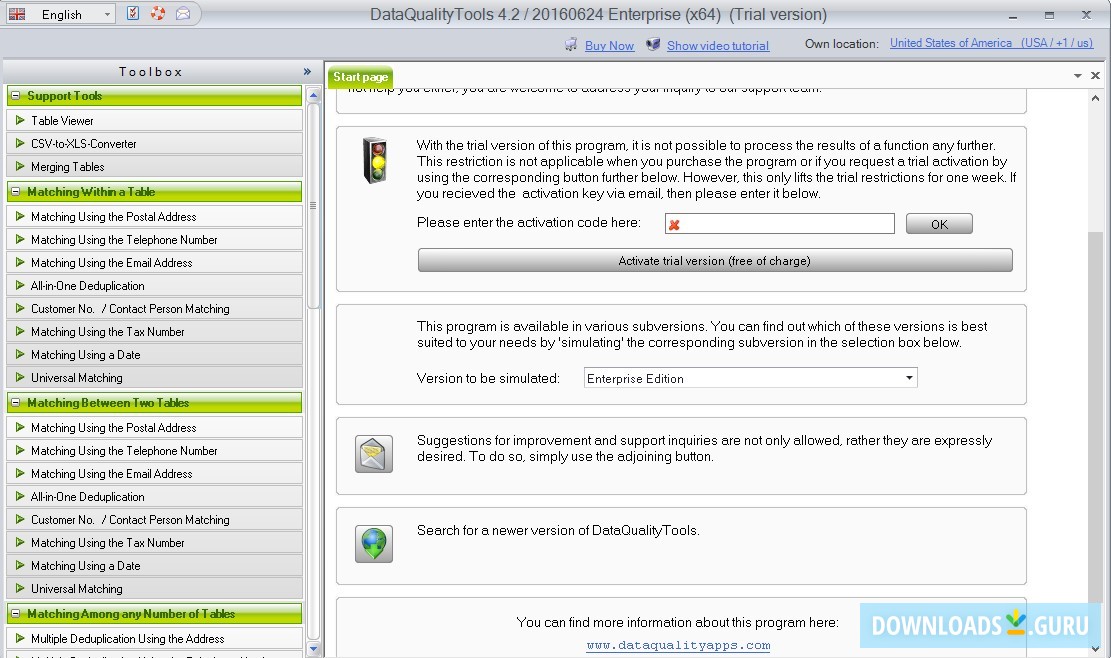The width and height of the screenshot is (1111, 658).
Task: Click the Toolbox scrollbar up arrow
Action: point(313,95)
